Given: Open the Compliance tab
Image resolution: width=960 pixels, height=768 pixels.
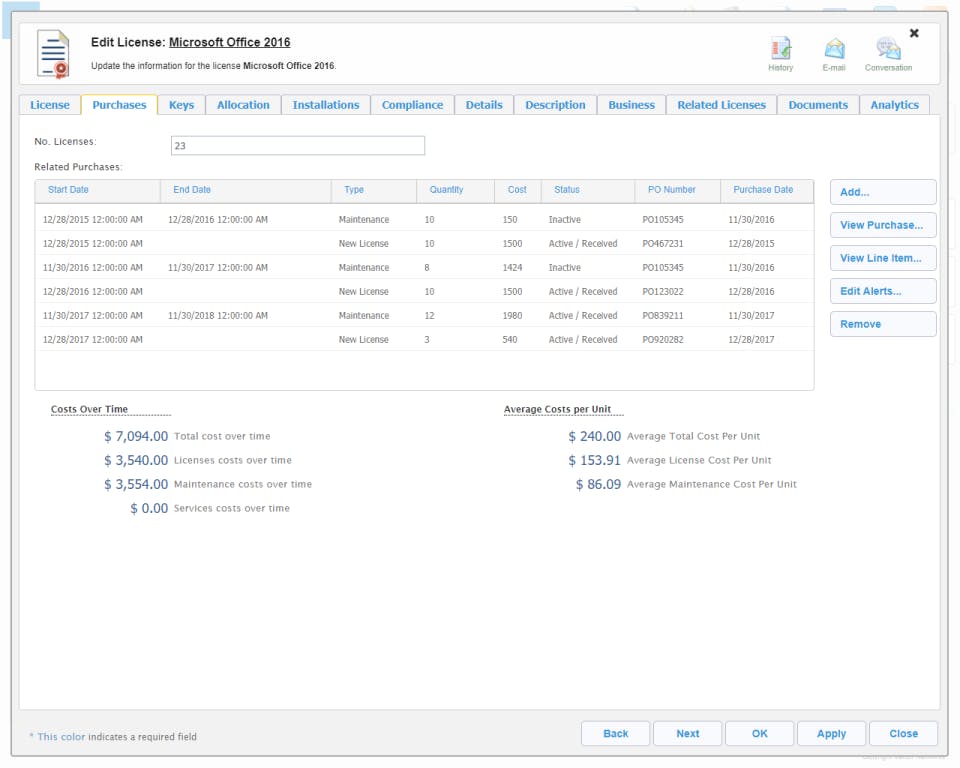Looking at the screenshot, I should [x=412, y=105].
